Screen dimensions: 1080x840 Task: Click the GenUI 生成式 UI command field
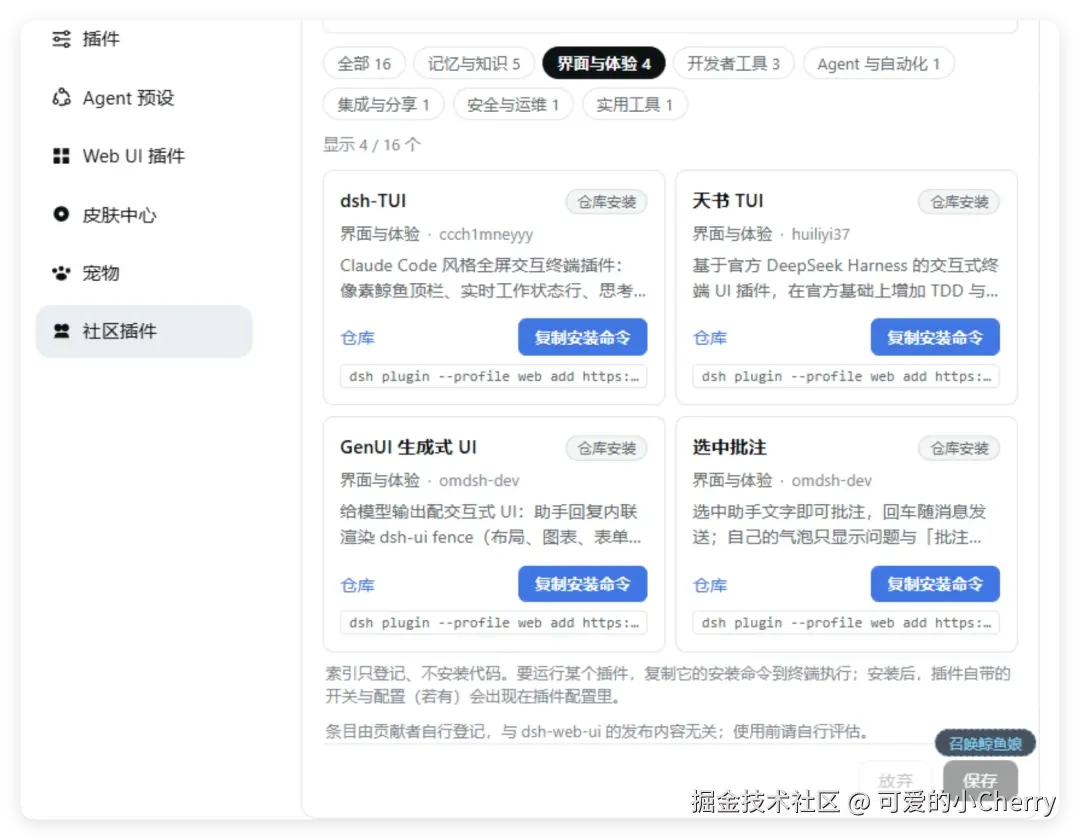494,622
